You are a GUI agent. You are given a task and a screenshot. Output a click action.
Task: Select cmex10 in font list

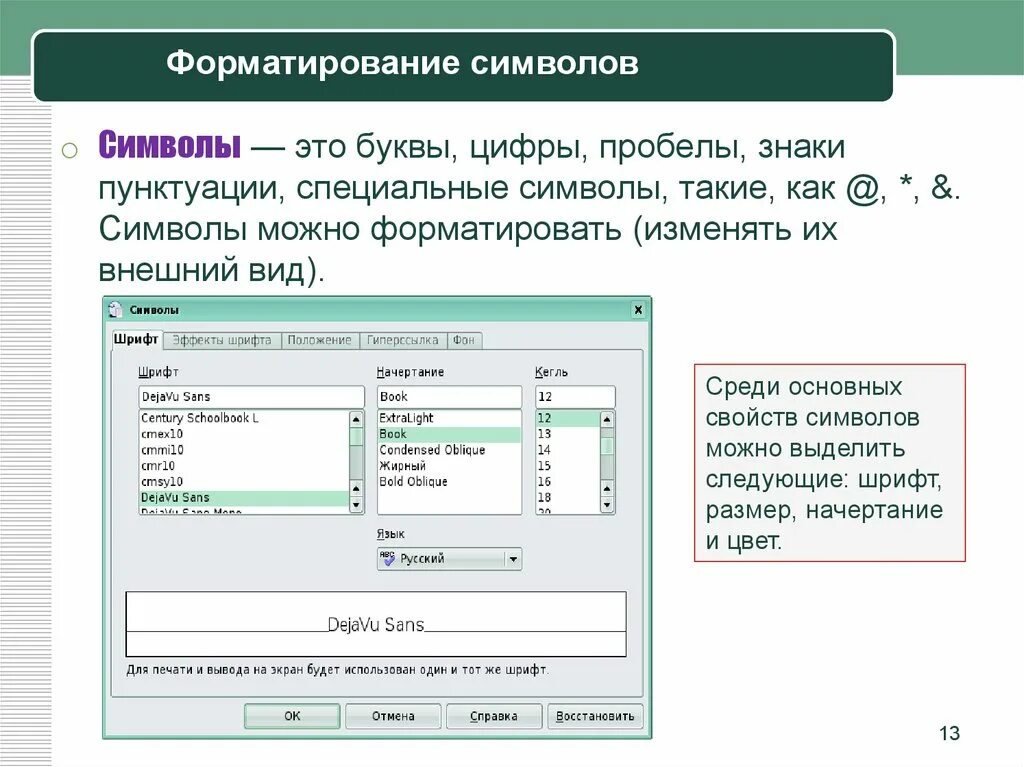244,434
